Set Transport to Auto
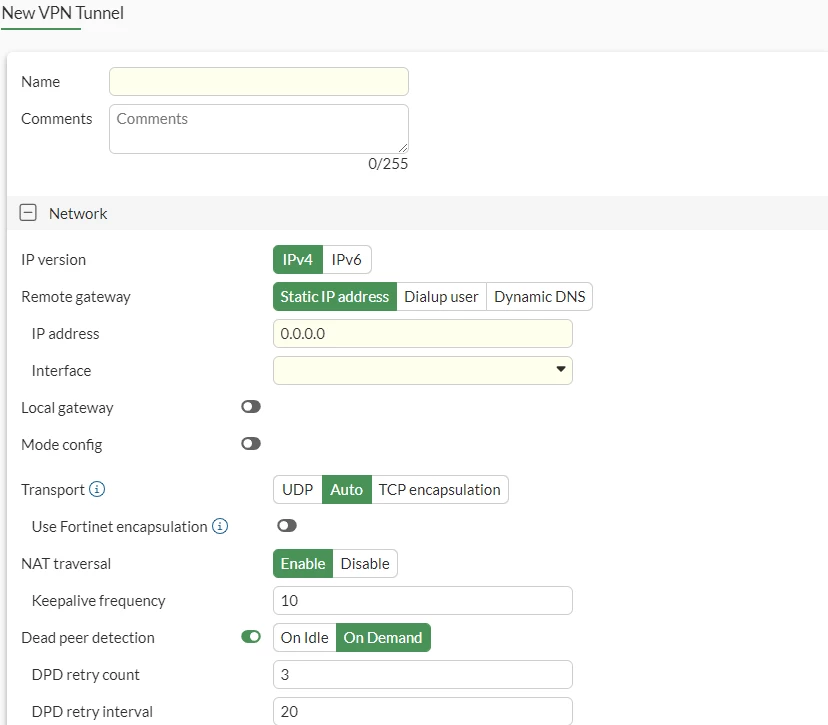828x725 pixels. pyautogui.click(x=346, y=489)
